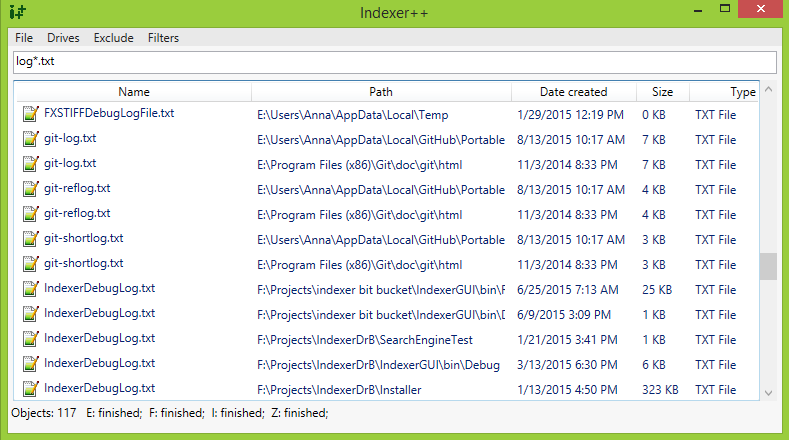Viewport: 789px width, 440px height.
Task: Click the scroll up arrow of results list
Action: pyautogui.click(x=768, y=89)
